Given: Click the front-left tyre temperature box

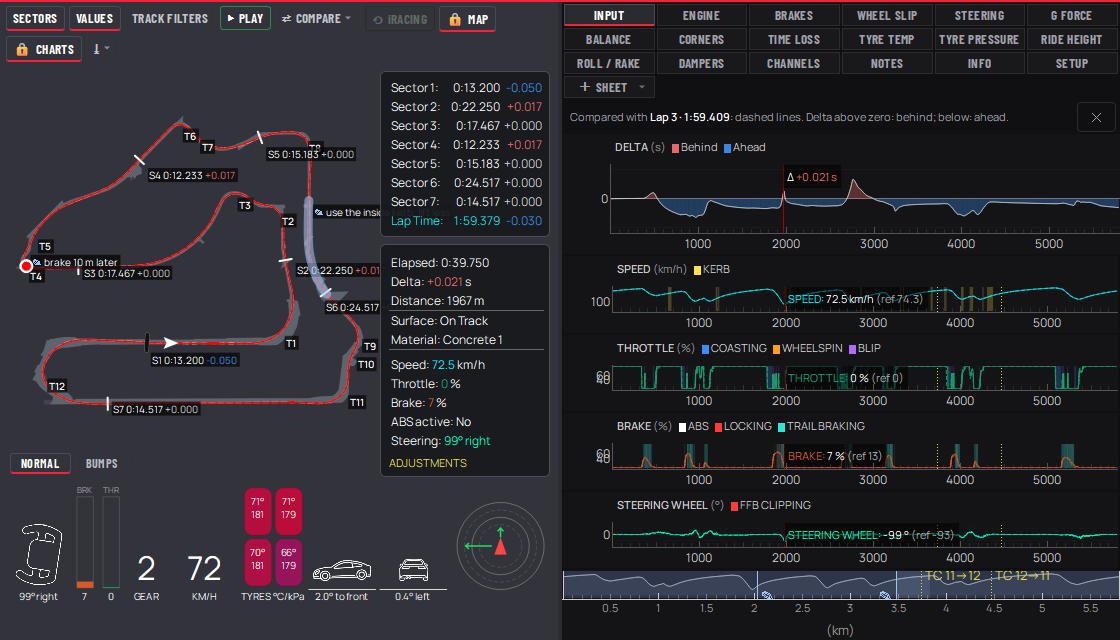Looking at the screenshot, I should (x=258, y=511).
